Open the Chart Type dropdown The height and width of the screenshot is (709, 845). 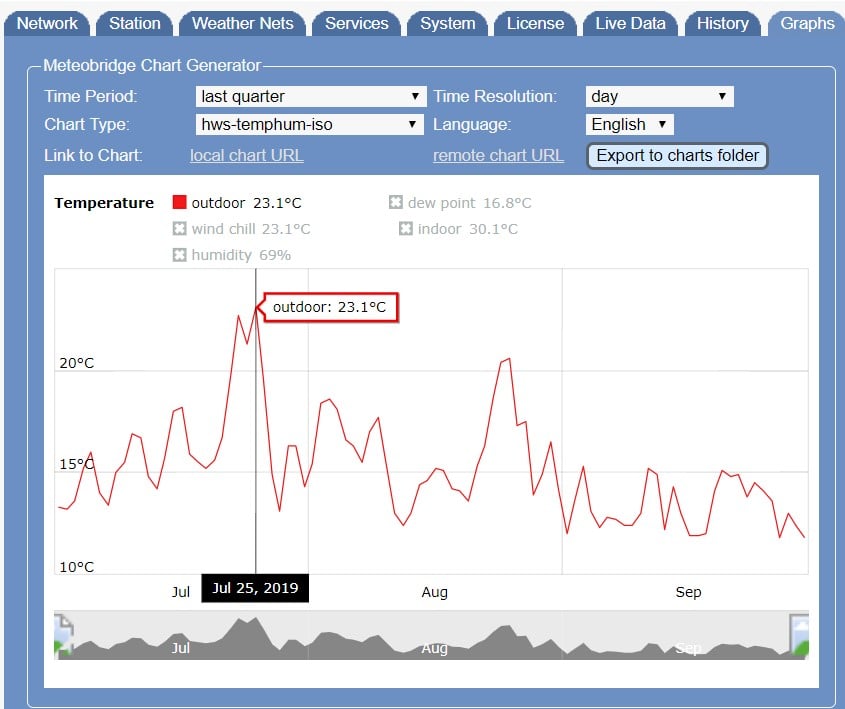pos(310,125)
